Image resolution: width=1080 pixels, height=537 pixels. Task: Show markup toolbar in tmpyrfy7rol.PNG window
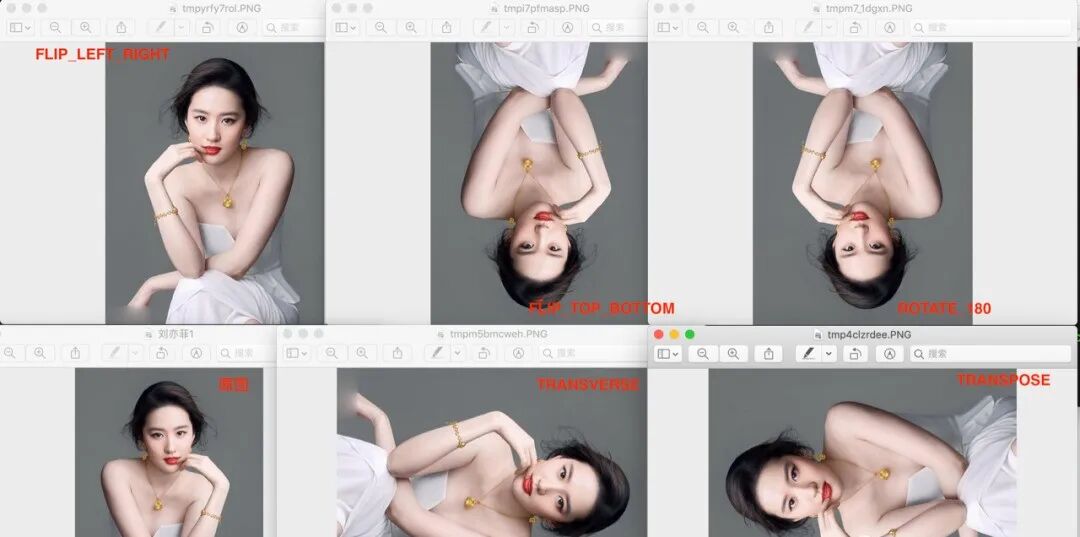coord(242,28)
